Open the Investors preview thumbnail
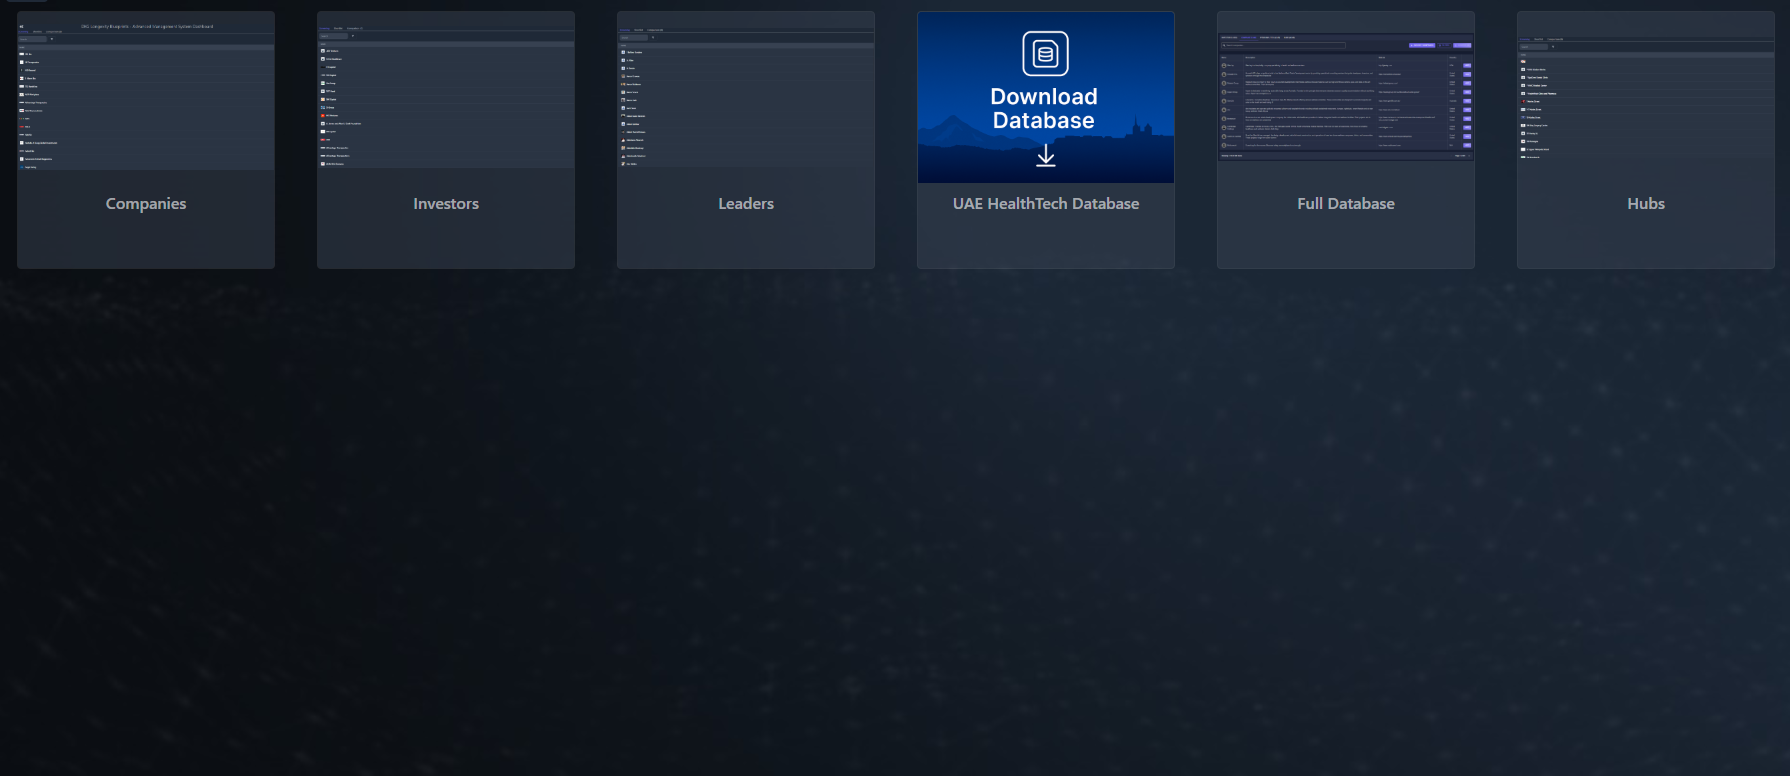Image resolution: width=1790 pixels, height=776 pixels. [x=446, y=100]
